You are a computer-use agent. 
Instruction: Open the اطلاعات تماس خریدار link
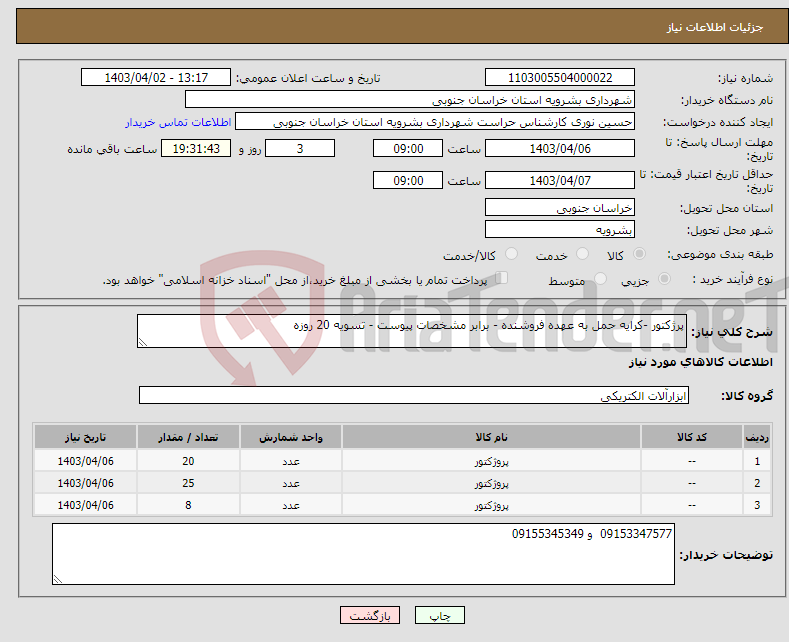coord(178,122)
